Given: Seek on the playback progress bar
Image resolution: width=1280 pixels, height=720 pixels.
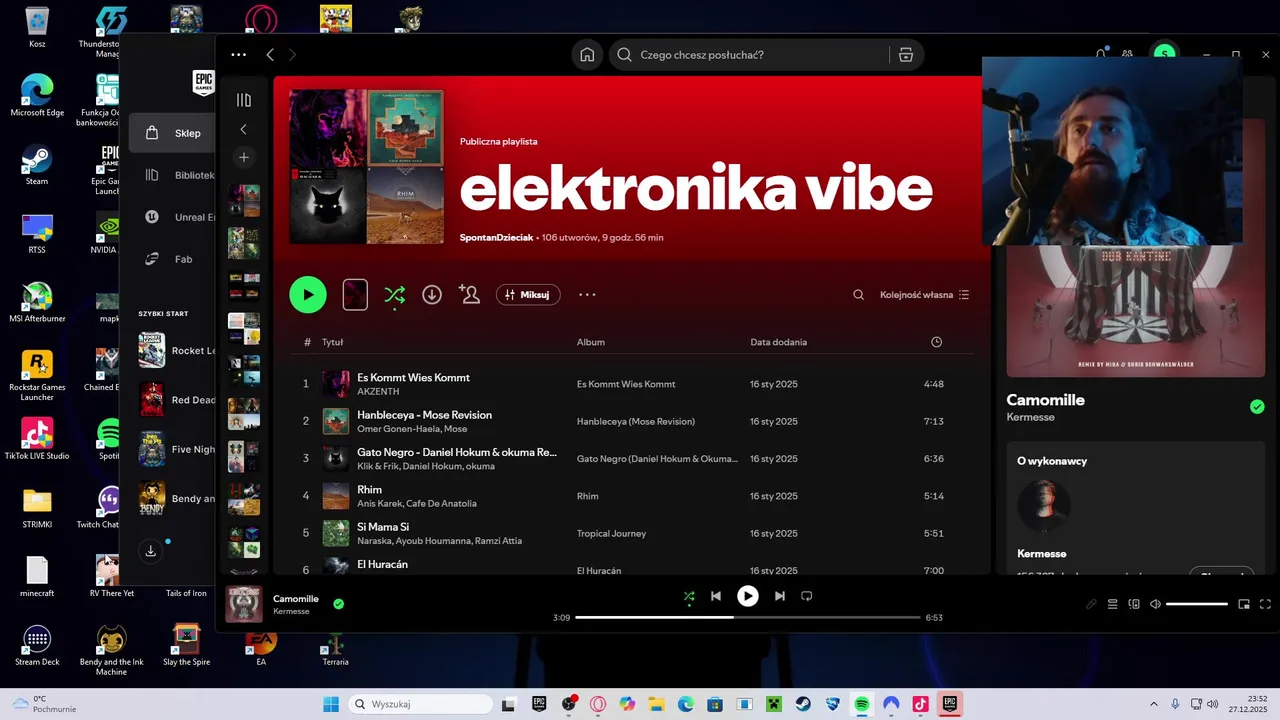Looking at the screenshot, I should point(748,618).
